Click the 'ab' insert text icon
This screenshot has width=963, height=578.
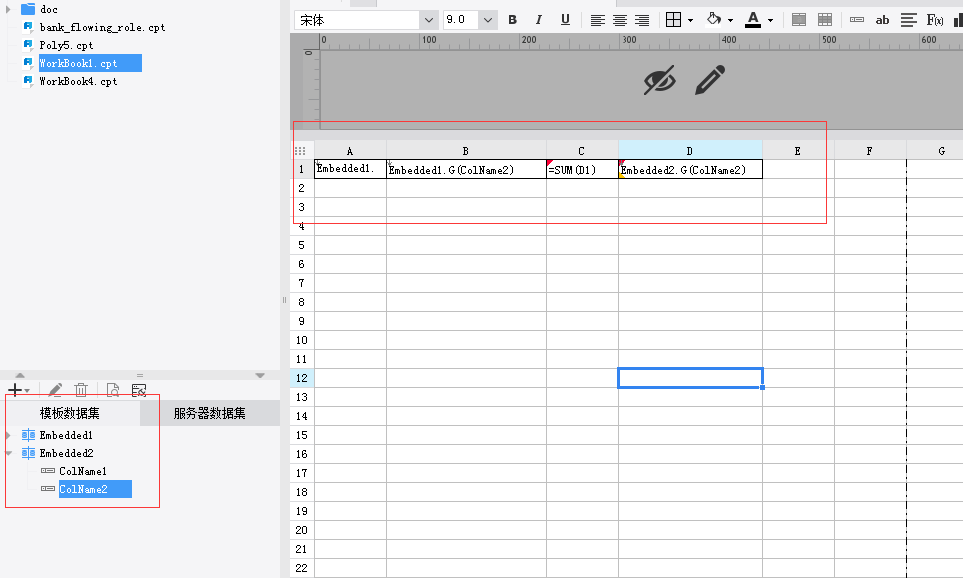[883, 20]
